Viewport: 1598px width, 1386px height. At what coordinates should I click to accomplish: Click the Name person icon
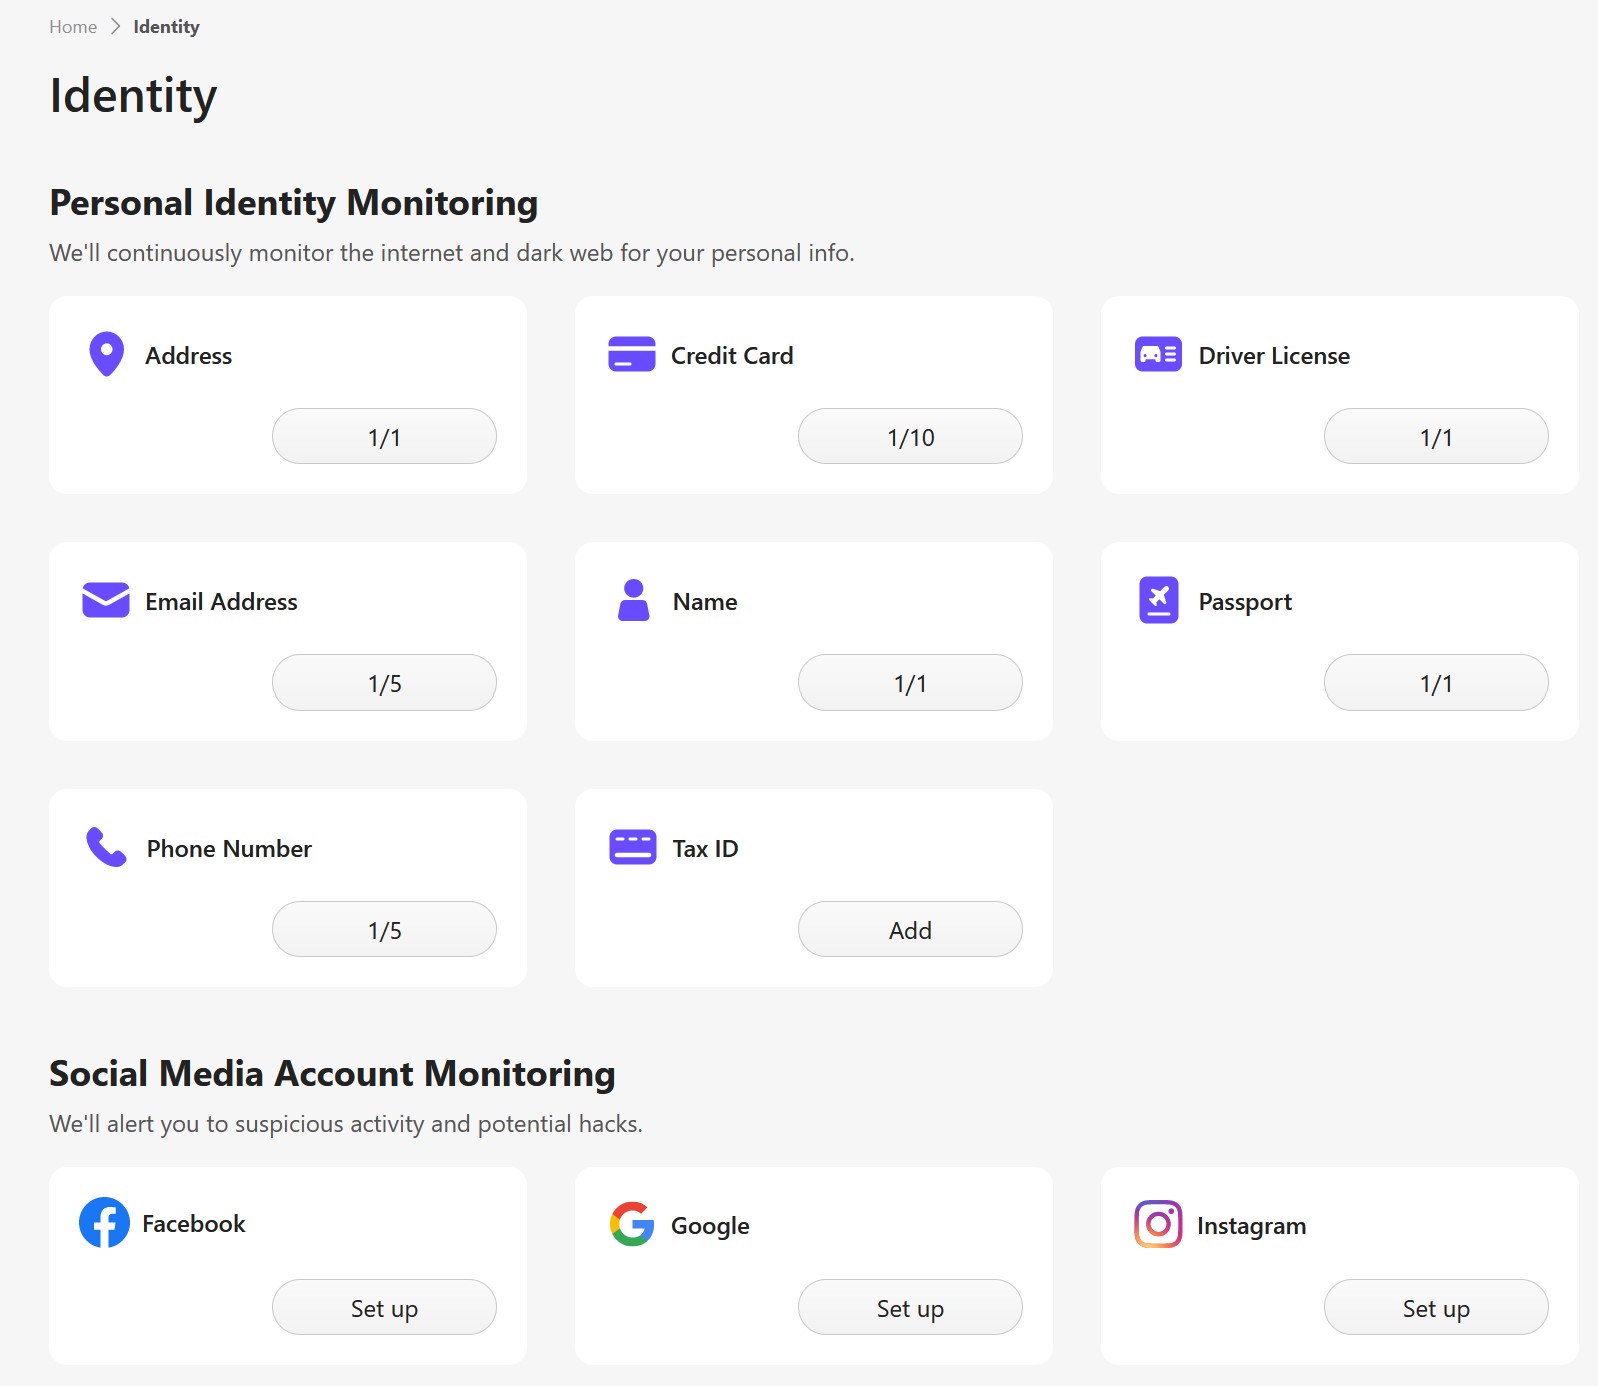633,600
